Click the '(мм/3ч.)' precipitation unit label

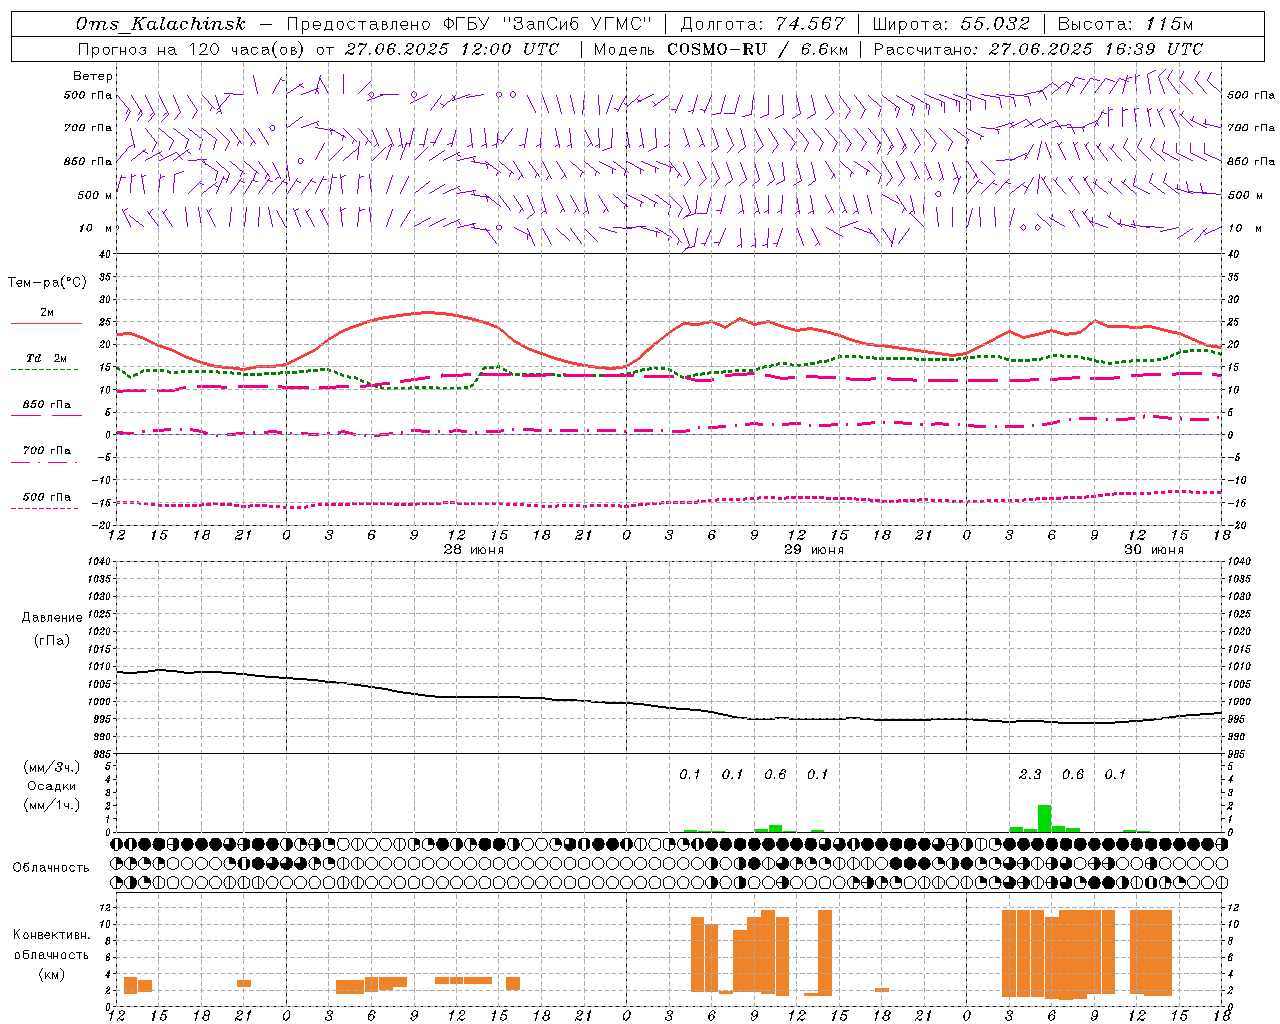pos(52,767)
